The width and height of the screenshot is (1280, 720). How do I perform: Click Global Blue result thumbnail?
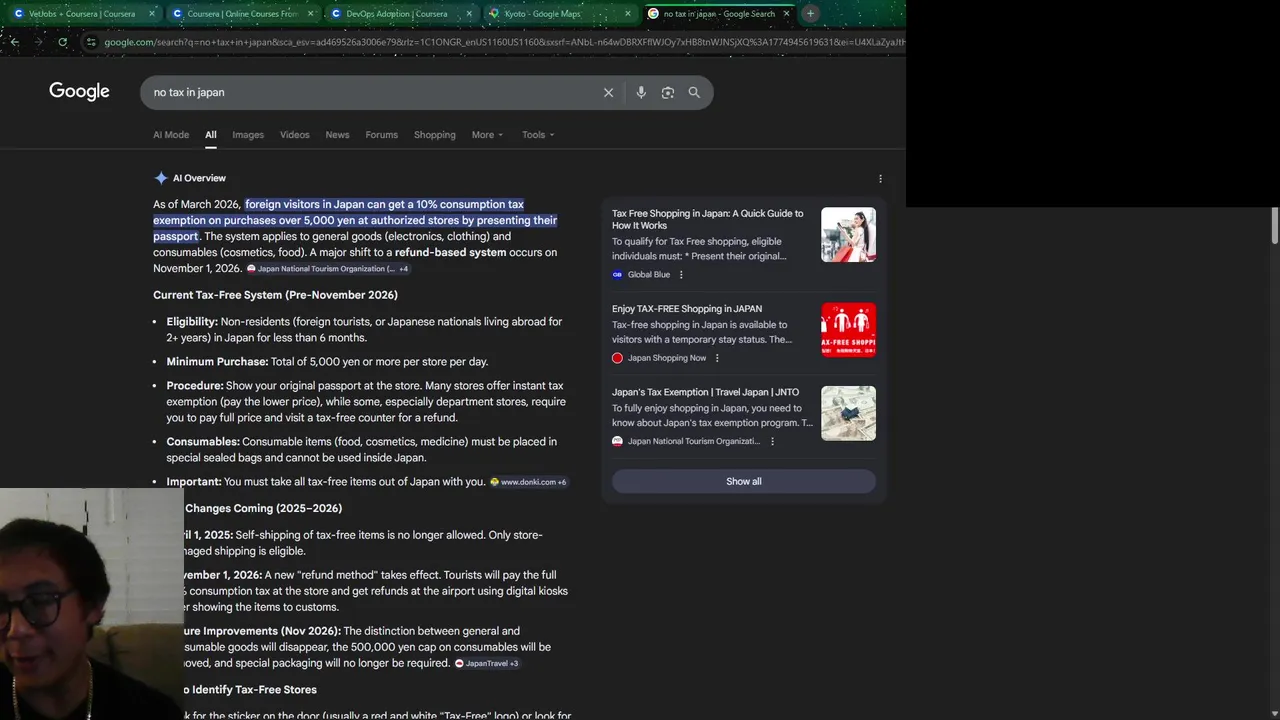[848, 235]
